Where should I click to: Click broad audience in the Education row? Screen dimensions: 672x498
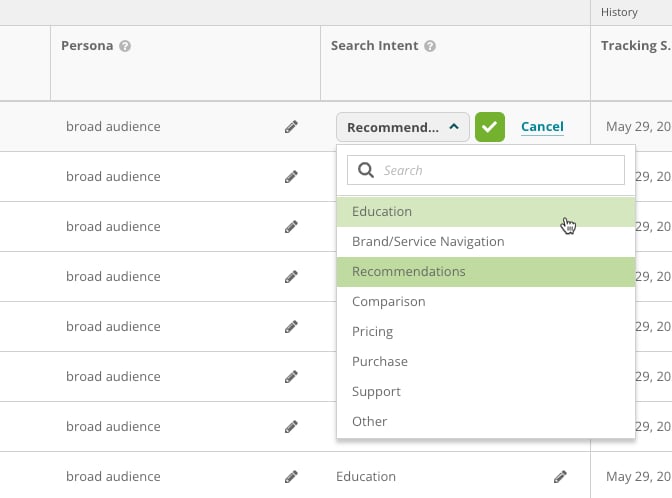(x=113, y=477)
